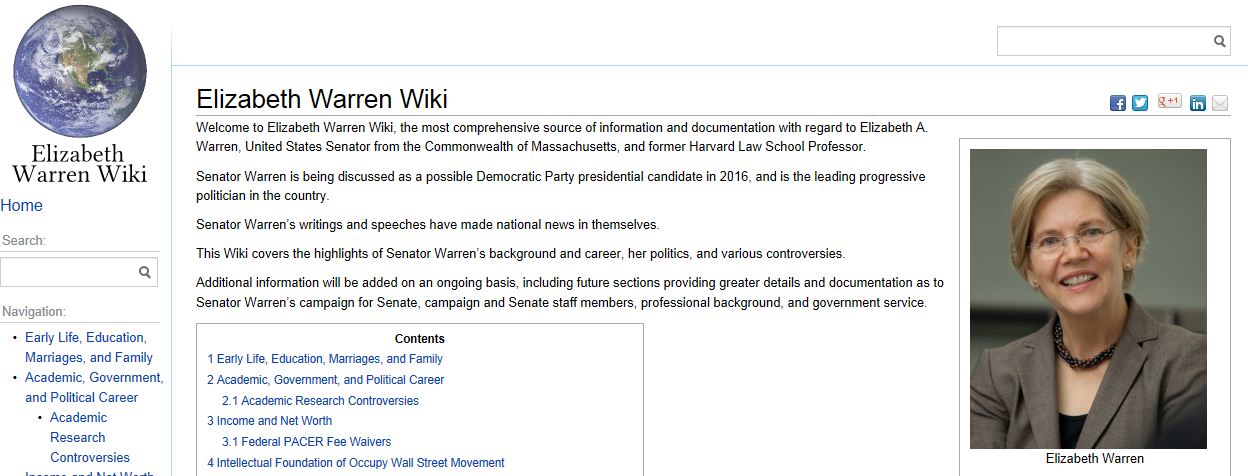
Task: Click the Facebook share icon
Action: pos(1118,103)
